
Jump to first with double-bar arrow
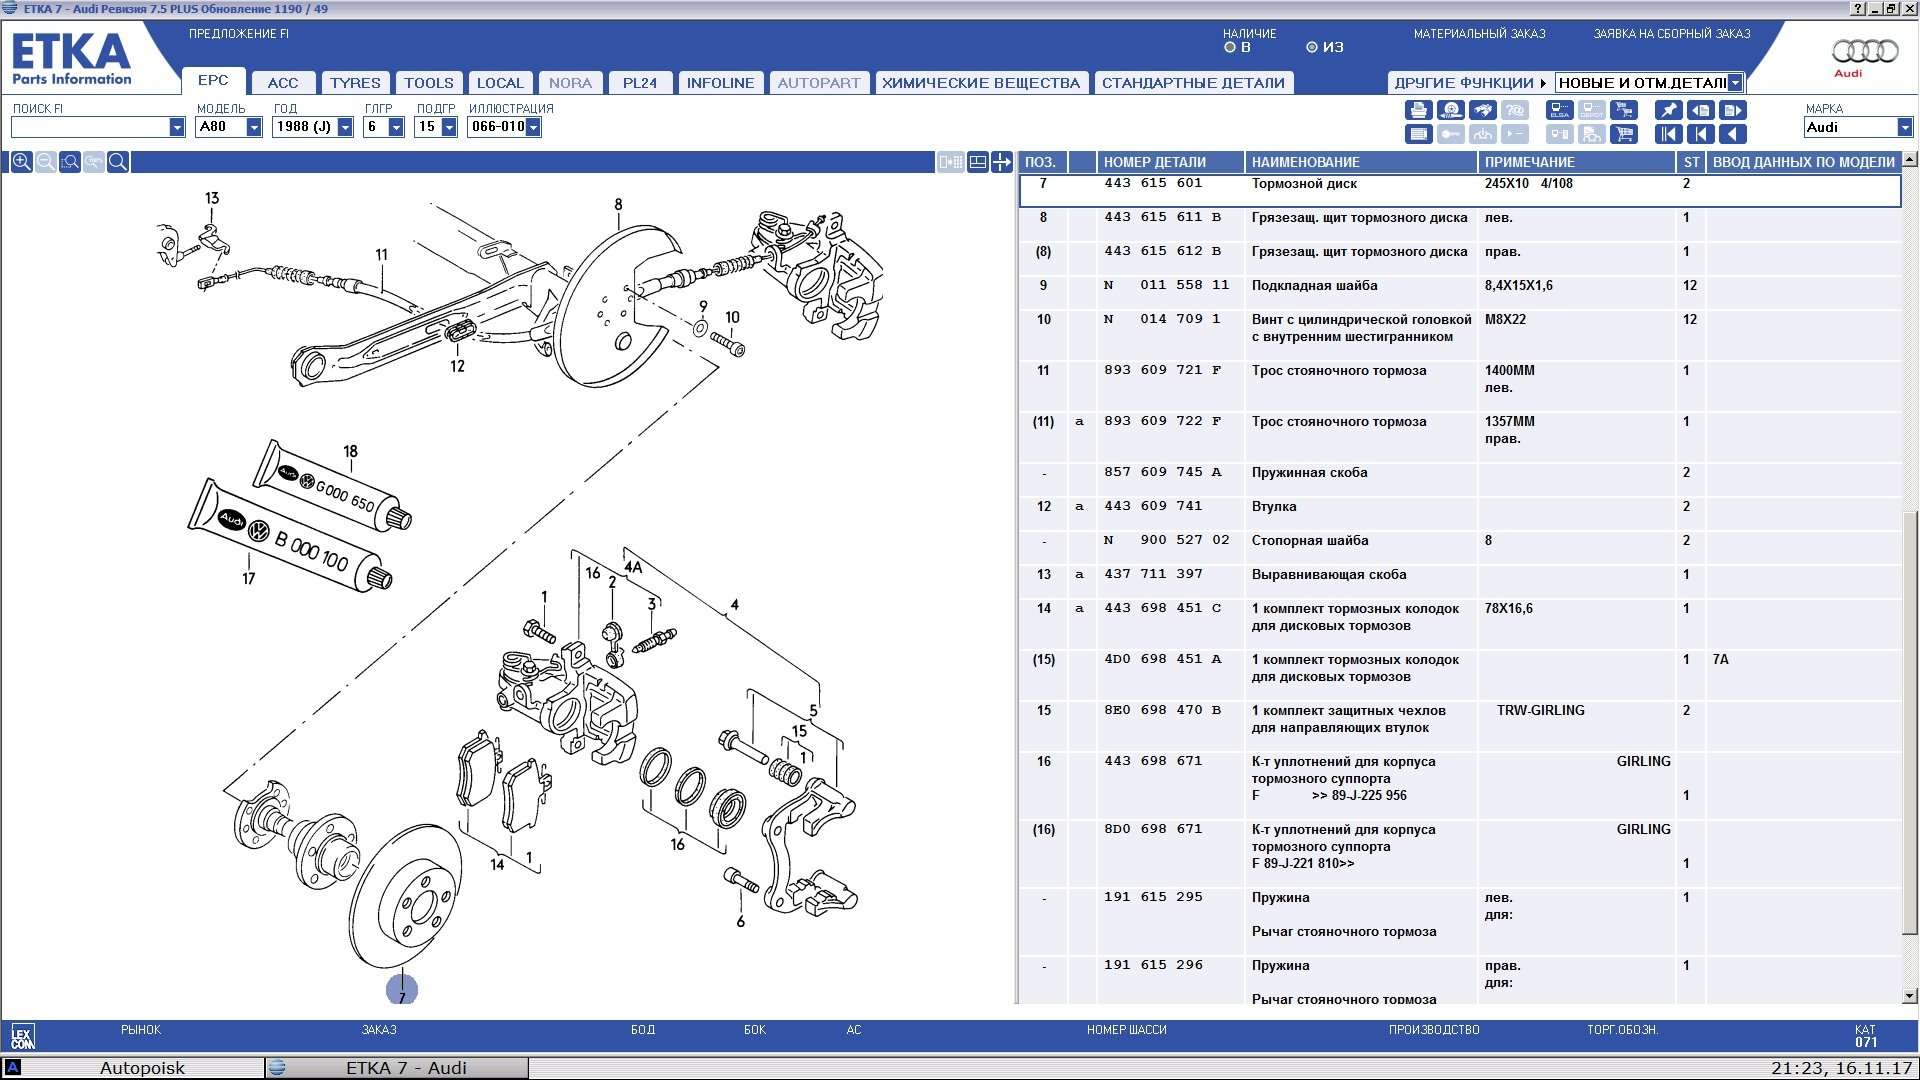click(1668, 134)
